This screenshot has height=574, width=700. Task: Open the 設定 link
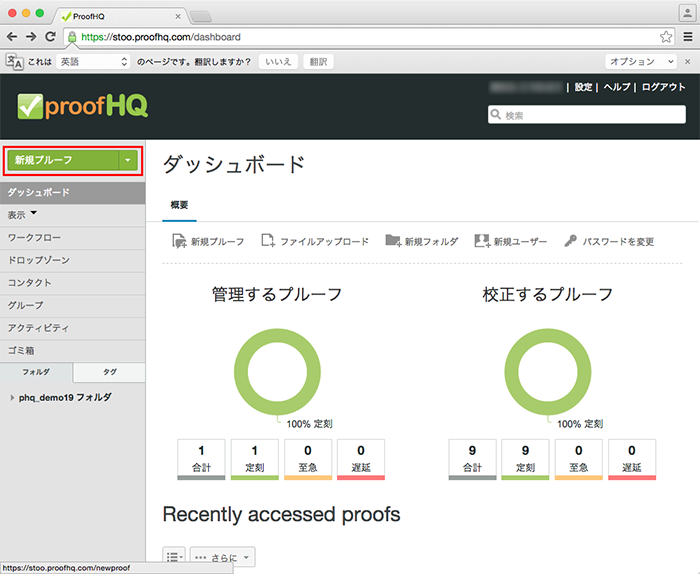tap(583, 87)
